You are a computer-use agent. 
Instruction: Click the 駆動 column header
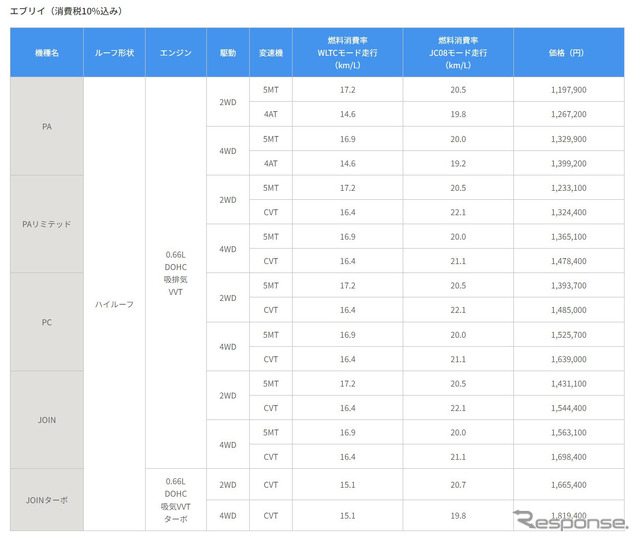coord(228,53)
